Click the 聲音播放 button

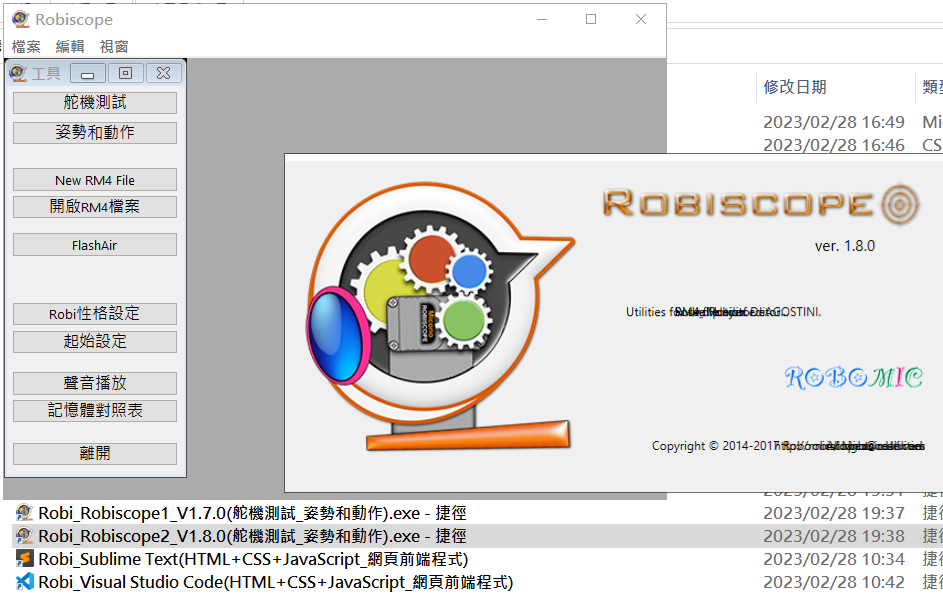tap(95, 382)
